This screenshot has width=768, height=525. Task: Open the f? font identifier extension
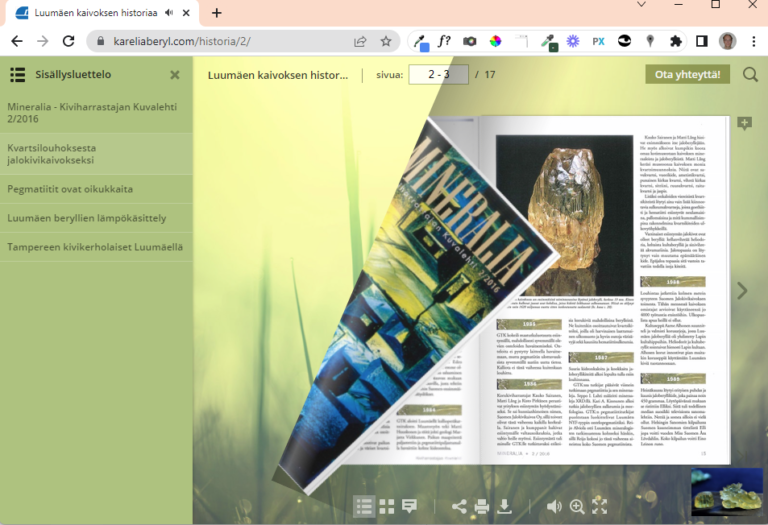(444, 41)
